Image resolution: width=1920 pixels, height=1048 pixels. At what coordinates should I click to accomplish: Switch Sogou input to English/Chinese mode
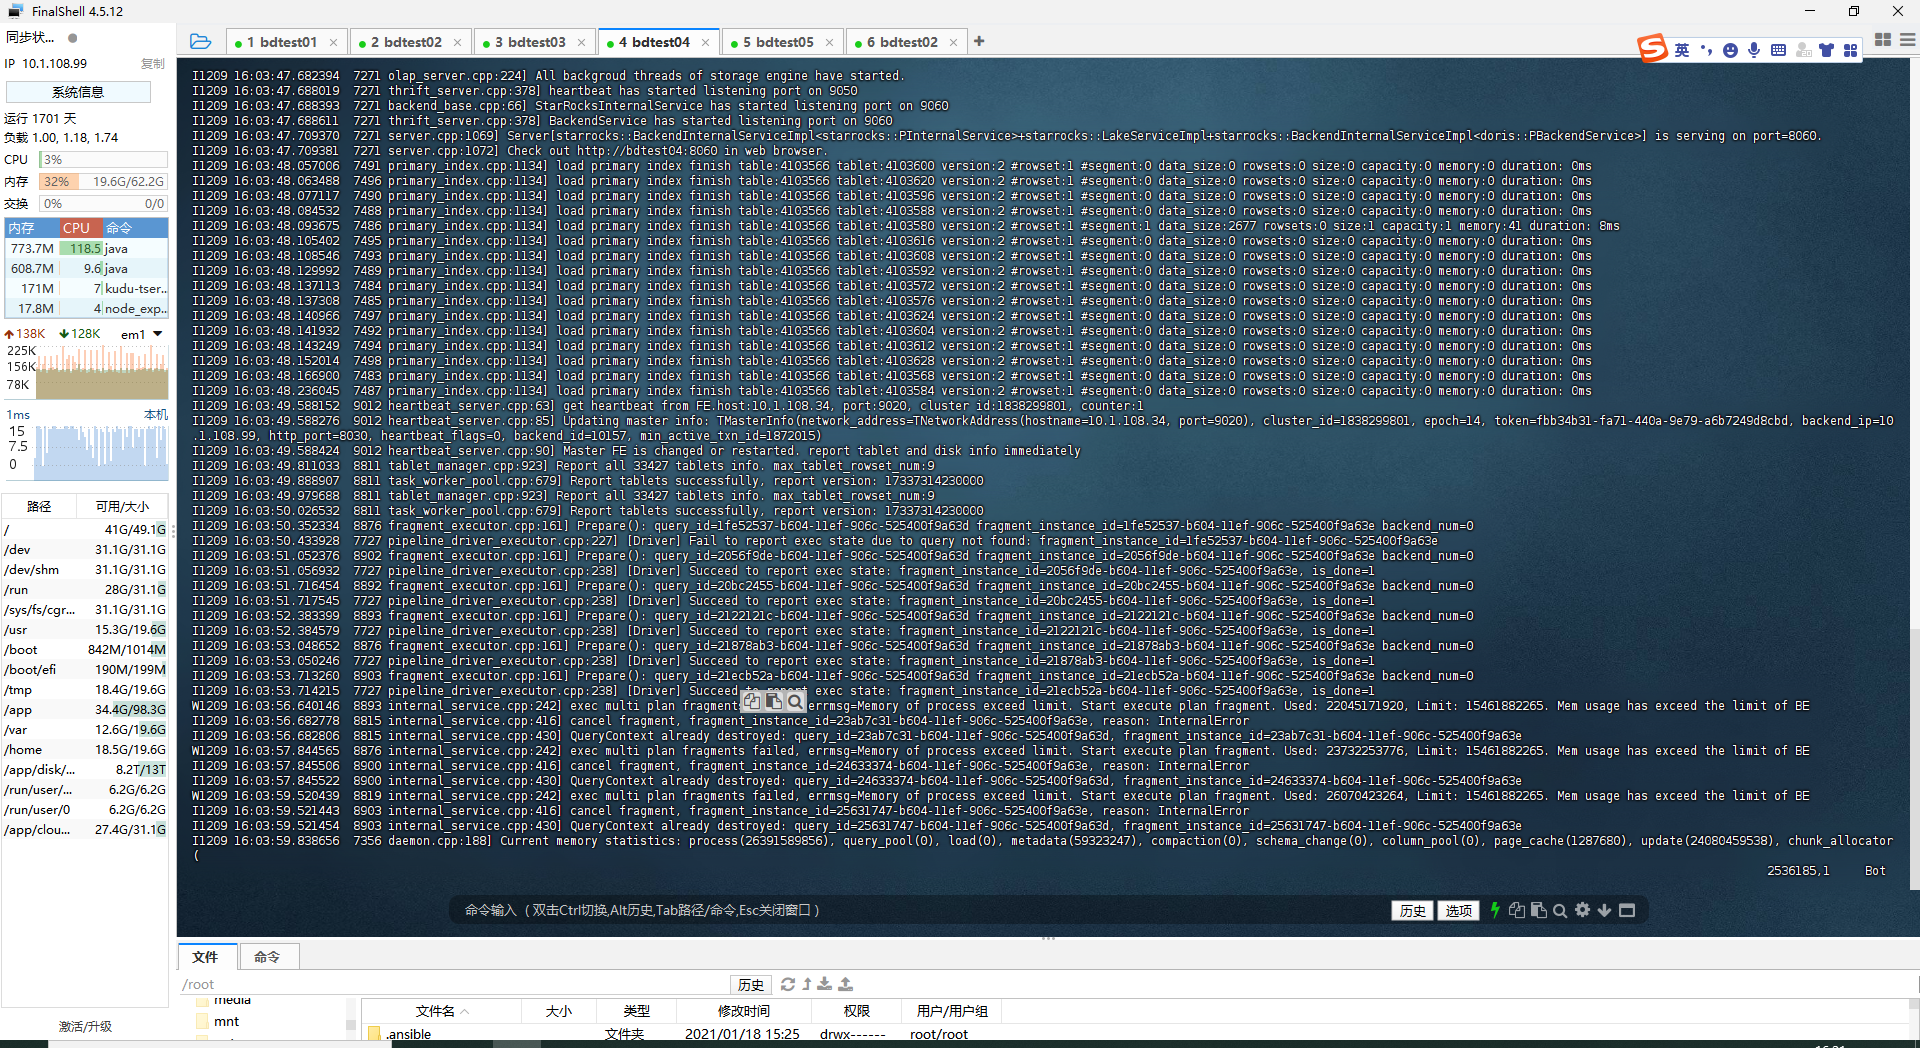tap(1682, 50)
